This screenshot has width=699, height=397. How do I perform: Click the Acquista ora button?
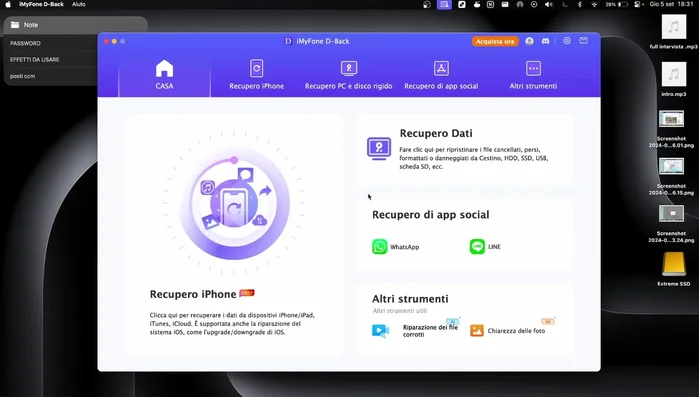tap(495, 41)
